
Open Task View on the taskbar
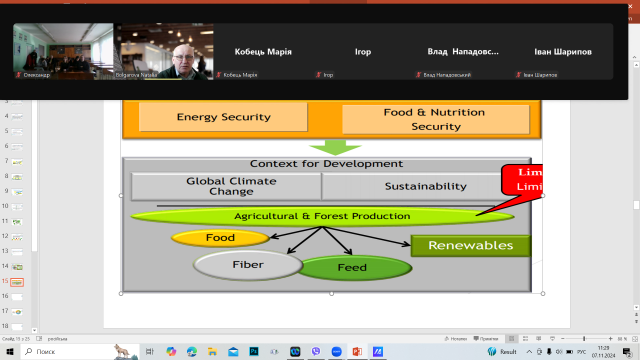[150, 351]
